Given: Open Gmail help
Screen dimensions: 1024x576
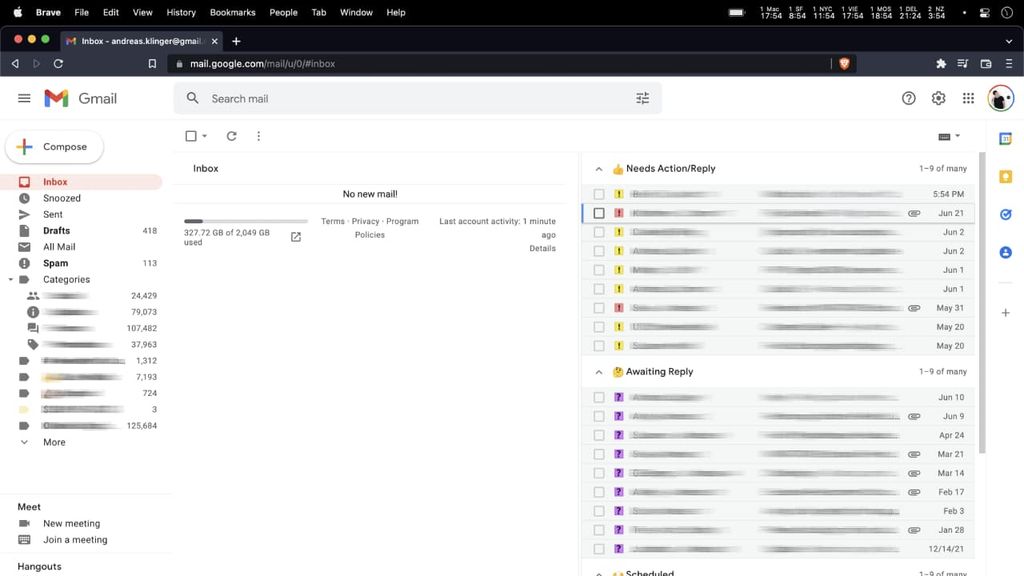Looking at the screenshot, I should 908,98.
